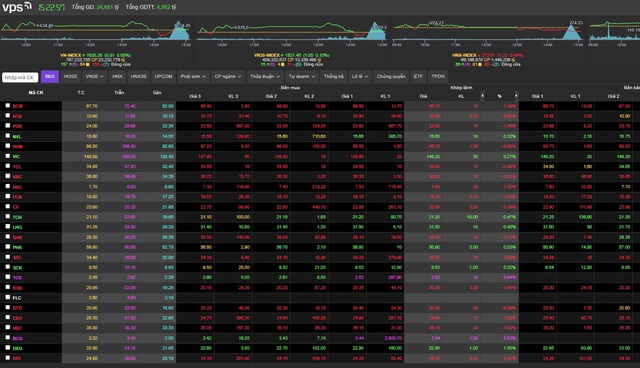
Task: Tick the checkbox for PDR stock
Action: (x=7, y=125)
